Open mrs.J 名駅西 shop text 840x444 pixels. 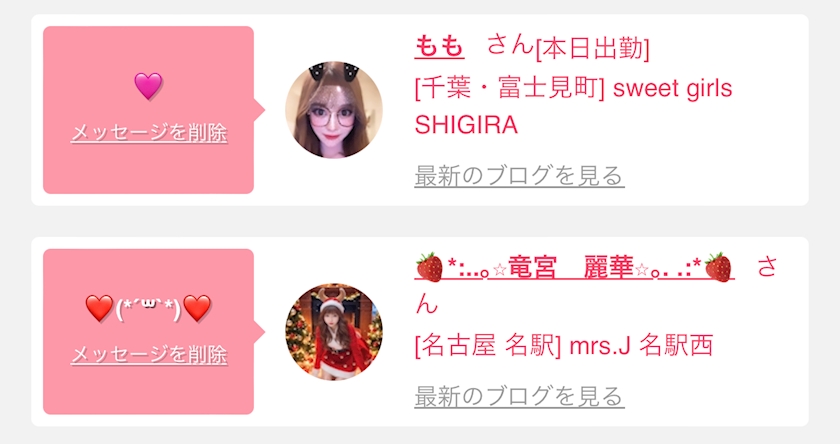(x=641, y=346)
